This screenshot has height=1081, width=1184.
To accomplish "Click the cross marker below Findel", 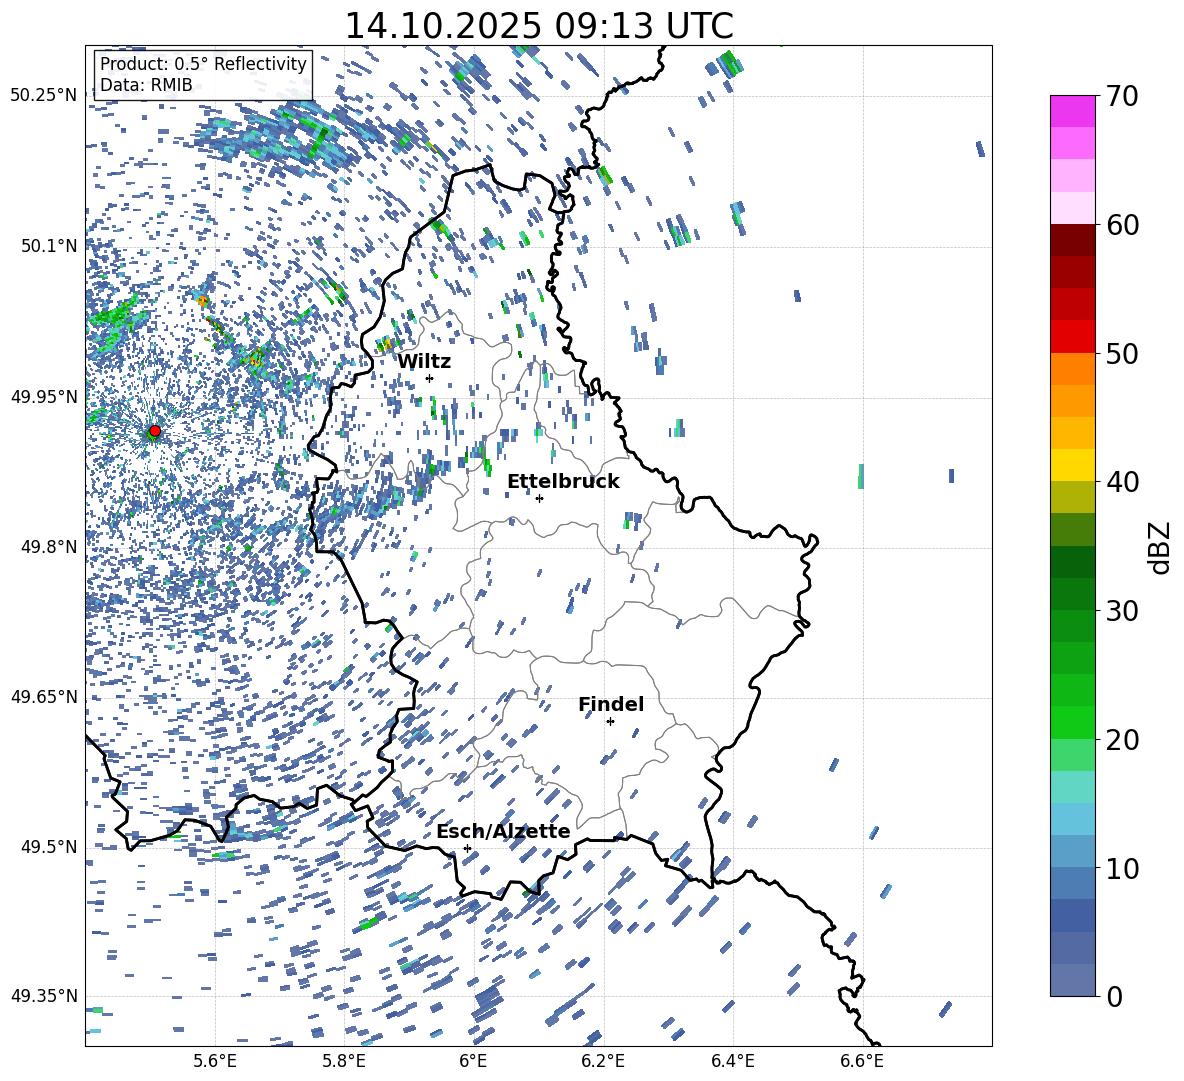I will [610, 721].
